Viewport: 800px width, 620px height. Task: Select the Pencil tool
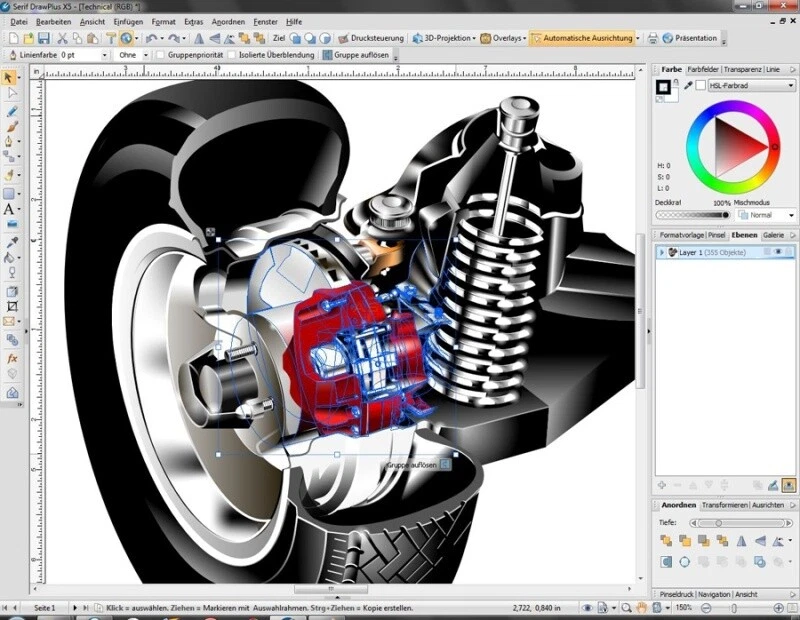pos(11,112)
